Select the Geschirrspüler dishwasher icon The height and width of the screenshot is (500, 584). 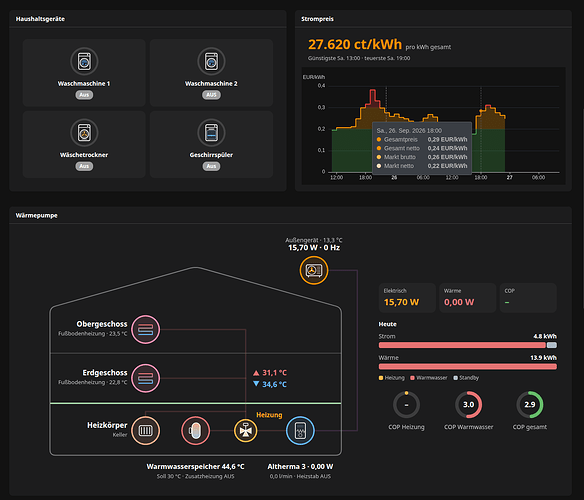(x=211, y=132)
